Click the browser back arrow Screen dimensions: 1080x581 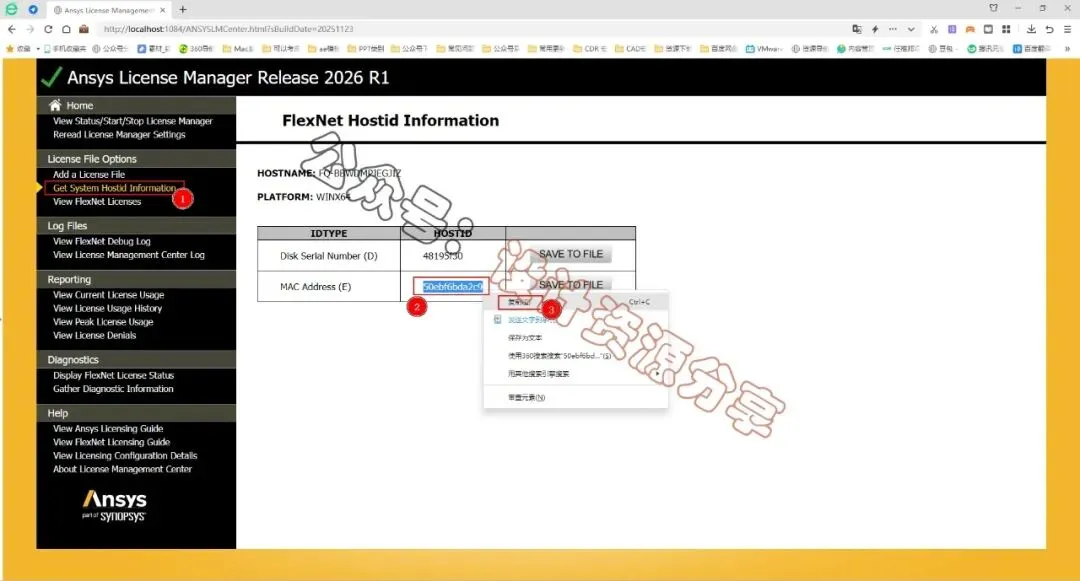[x=12, y=29]
